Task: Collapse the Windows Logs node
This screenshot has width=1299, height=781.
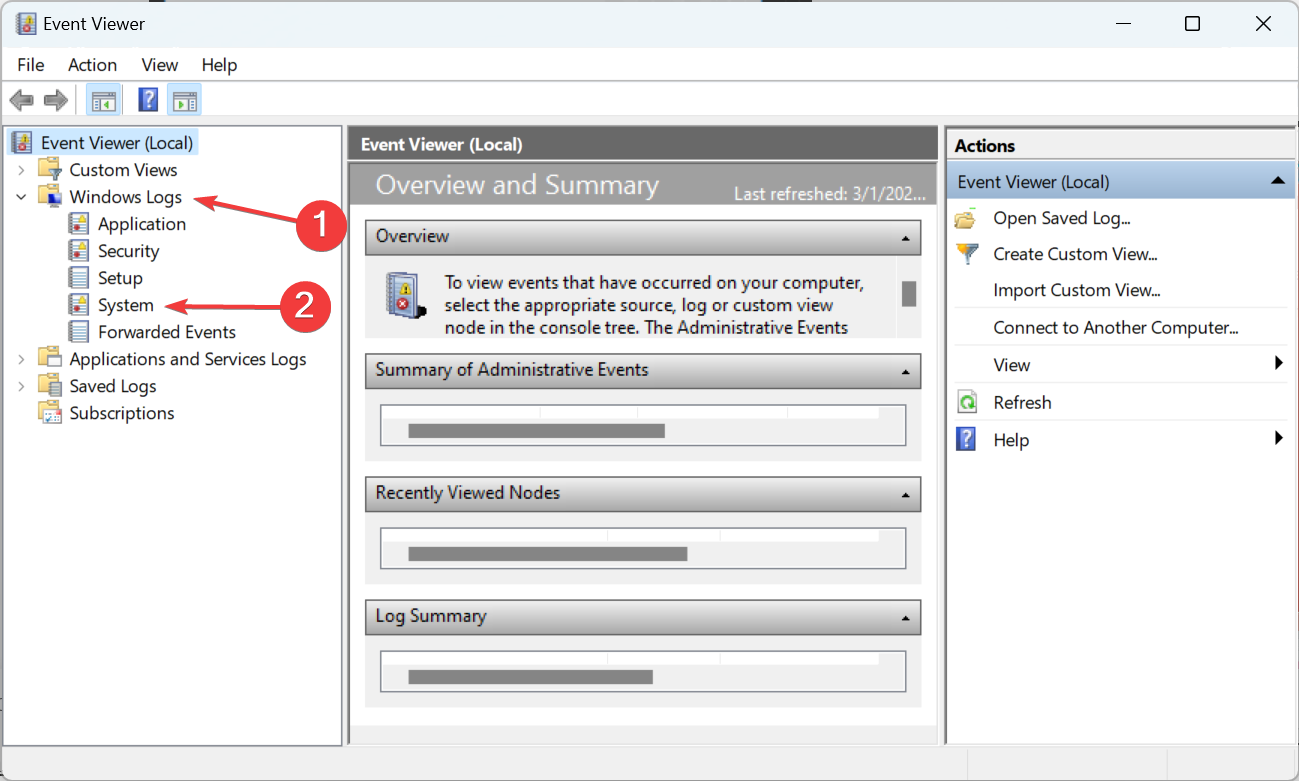Action: click(21, 197)
